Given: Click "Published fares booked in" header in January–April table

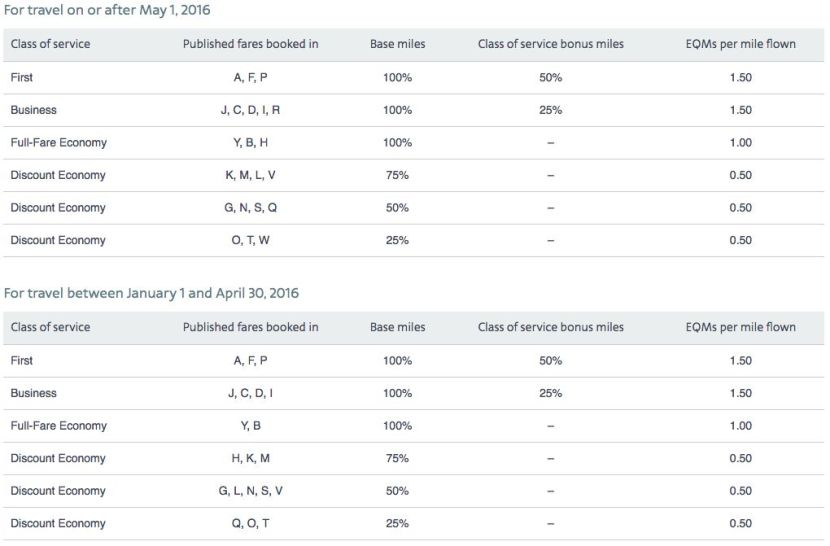Looking at the screenshot, I should pos(250,327).
